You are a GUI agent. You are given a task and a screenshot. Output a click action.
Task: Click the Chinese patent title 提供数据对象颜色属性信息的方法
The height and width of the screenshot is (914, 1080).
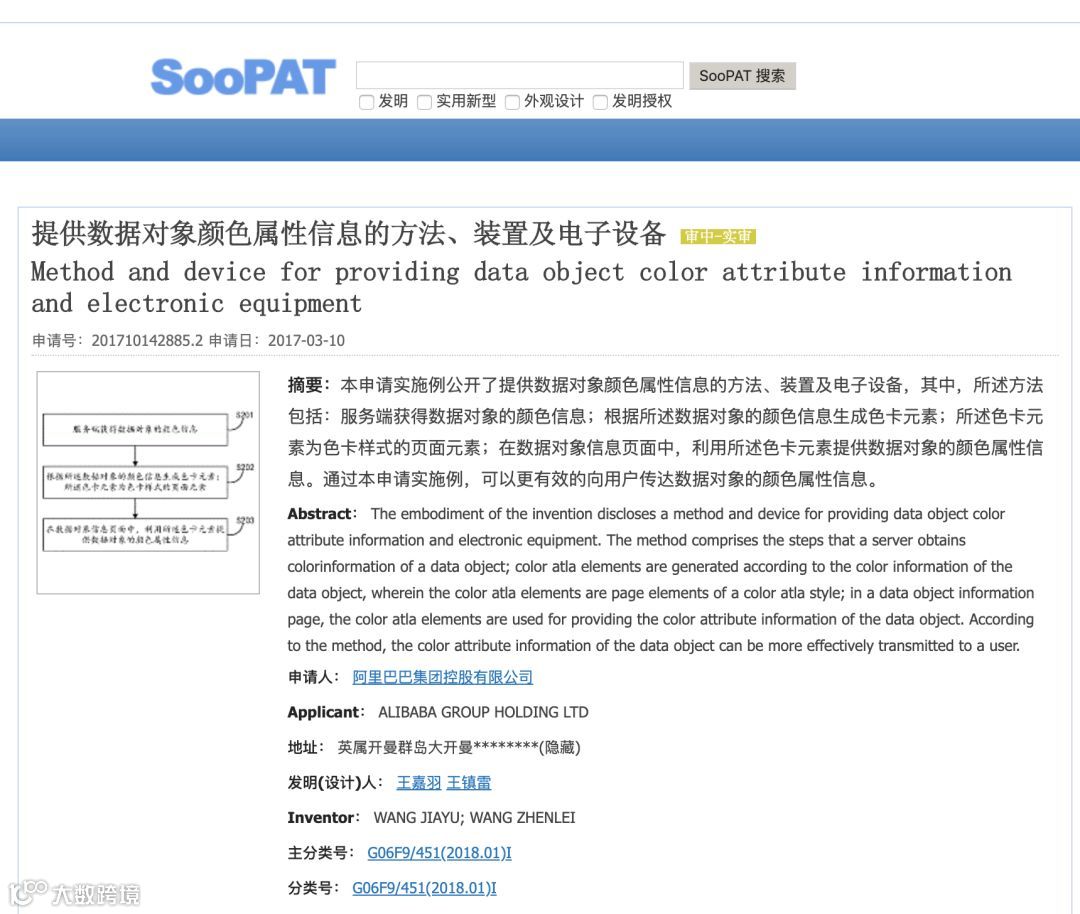tap(239, 233)
